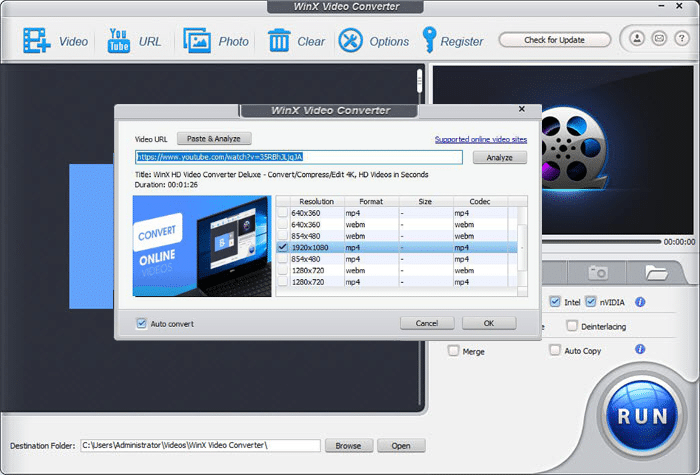The image size is (700, 475).
Task: Click the snapshot camera tab icon
Action: pyautogui.click(x=598, y=272)
